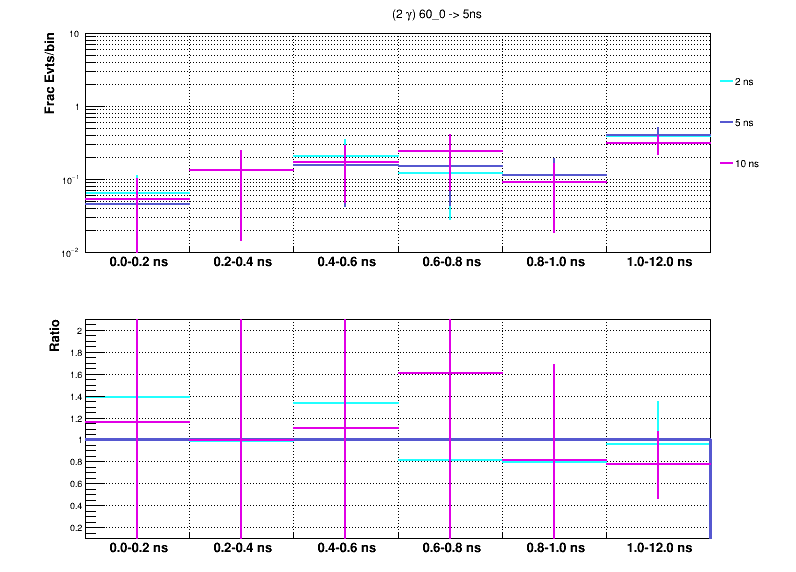Image resolution: width=796 pixels, height=572 pixels.
Task: Click the ratio plot's '0.6-0.8 ns' bin label
Action: point(449,549)
